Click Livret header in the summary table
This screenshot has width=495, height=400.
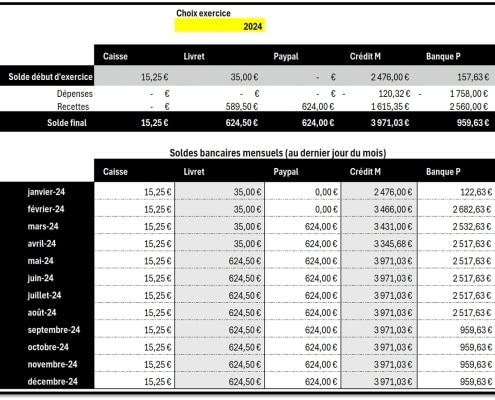(194, 56)
